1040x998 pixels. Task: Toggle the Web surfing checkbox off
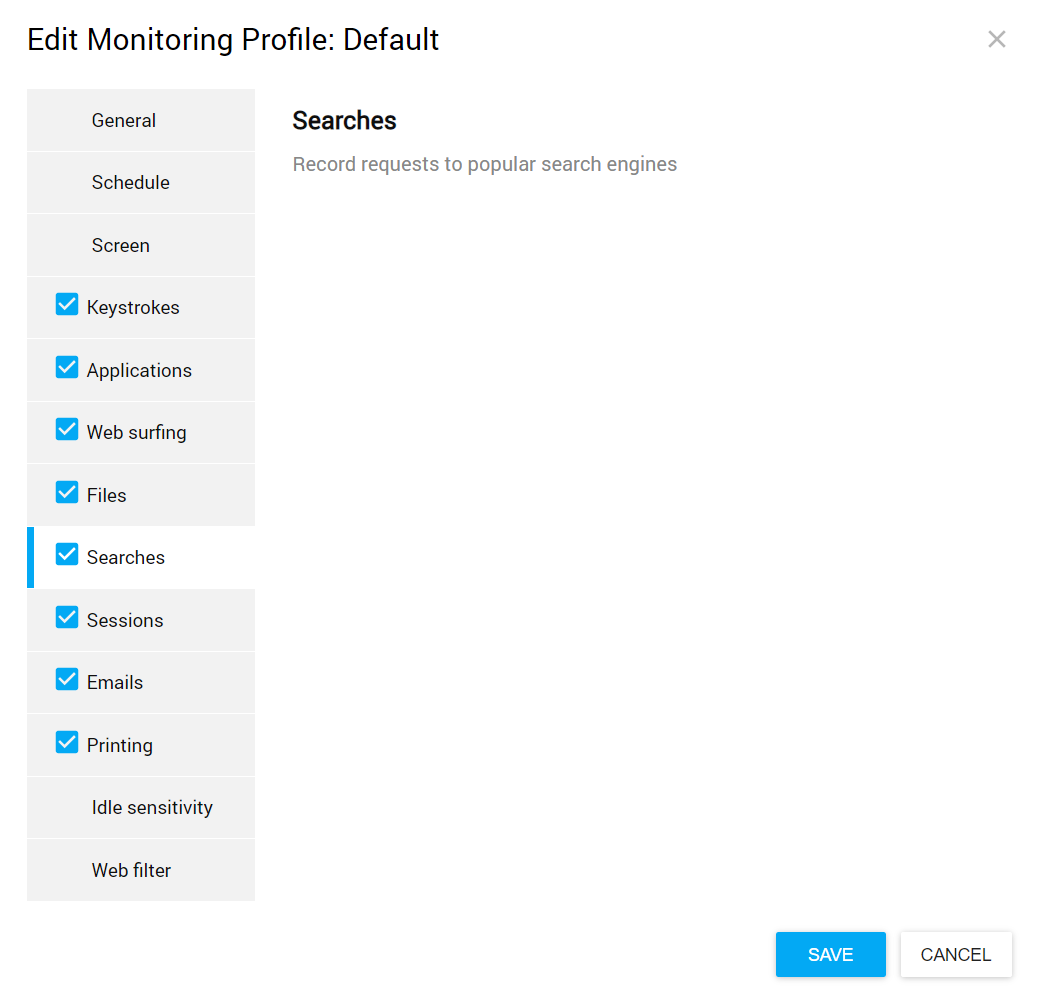67,430
